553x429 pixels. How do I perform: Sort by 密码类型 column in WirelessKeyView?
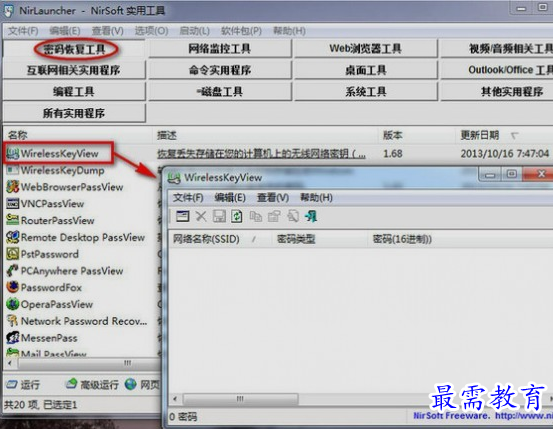[320, 239]
